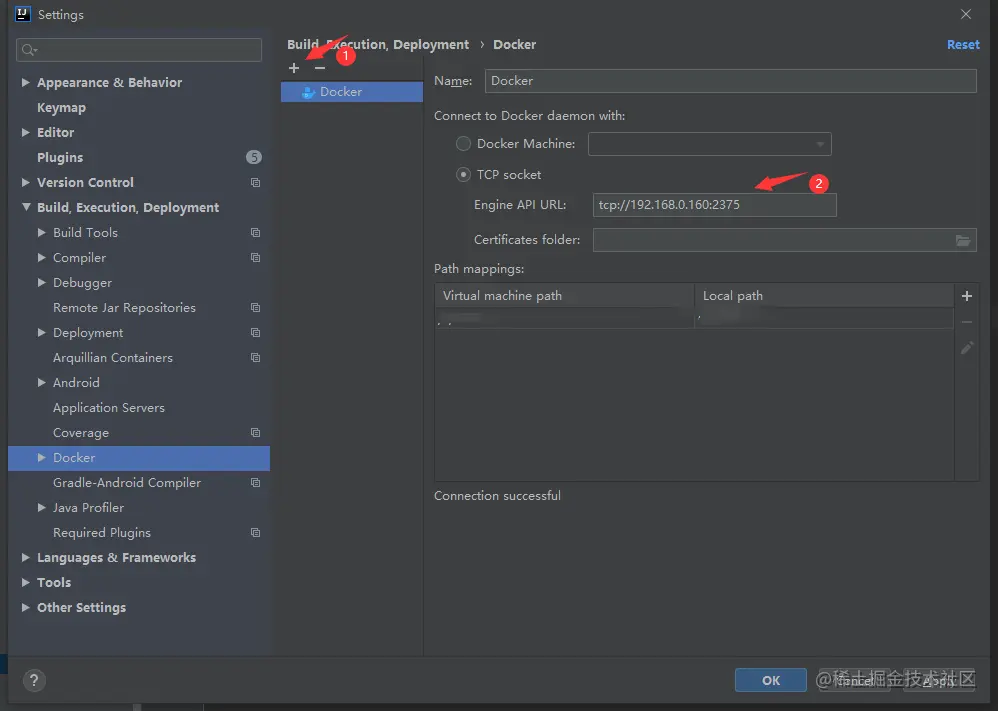The height and width of the screenshot is (711, 998).
Task: Click into the settings search field
Action: (139, 50)
